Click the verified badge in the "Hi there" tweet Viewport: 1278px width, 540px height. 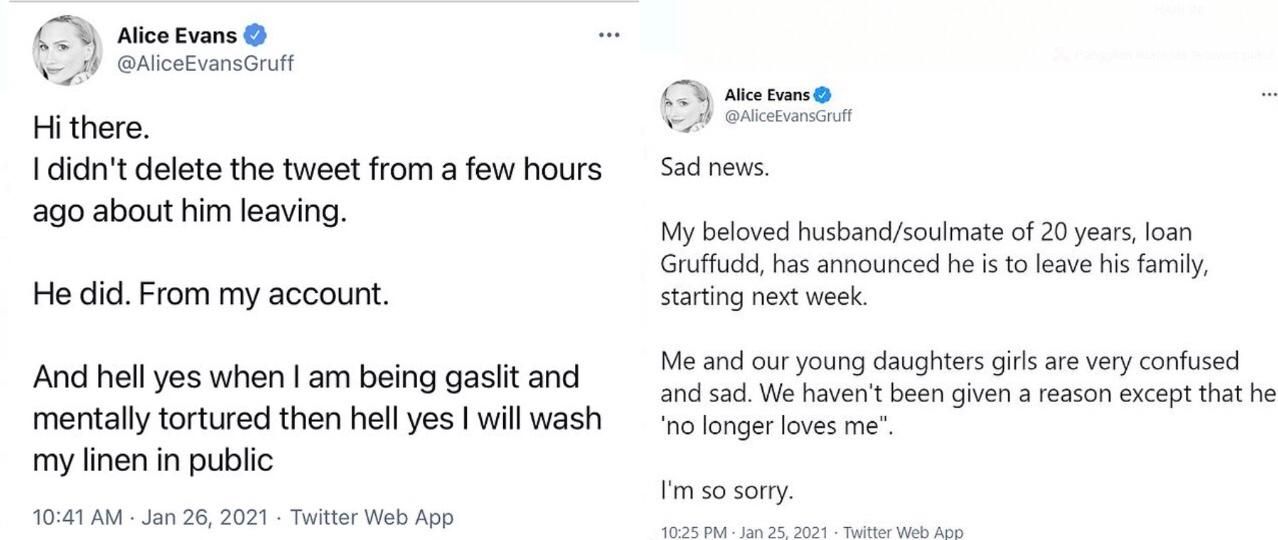(x=255, y=36)
